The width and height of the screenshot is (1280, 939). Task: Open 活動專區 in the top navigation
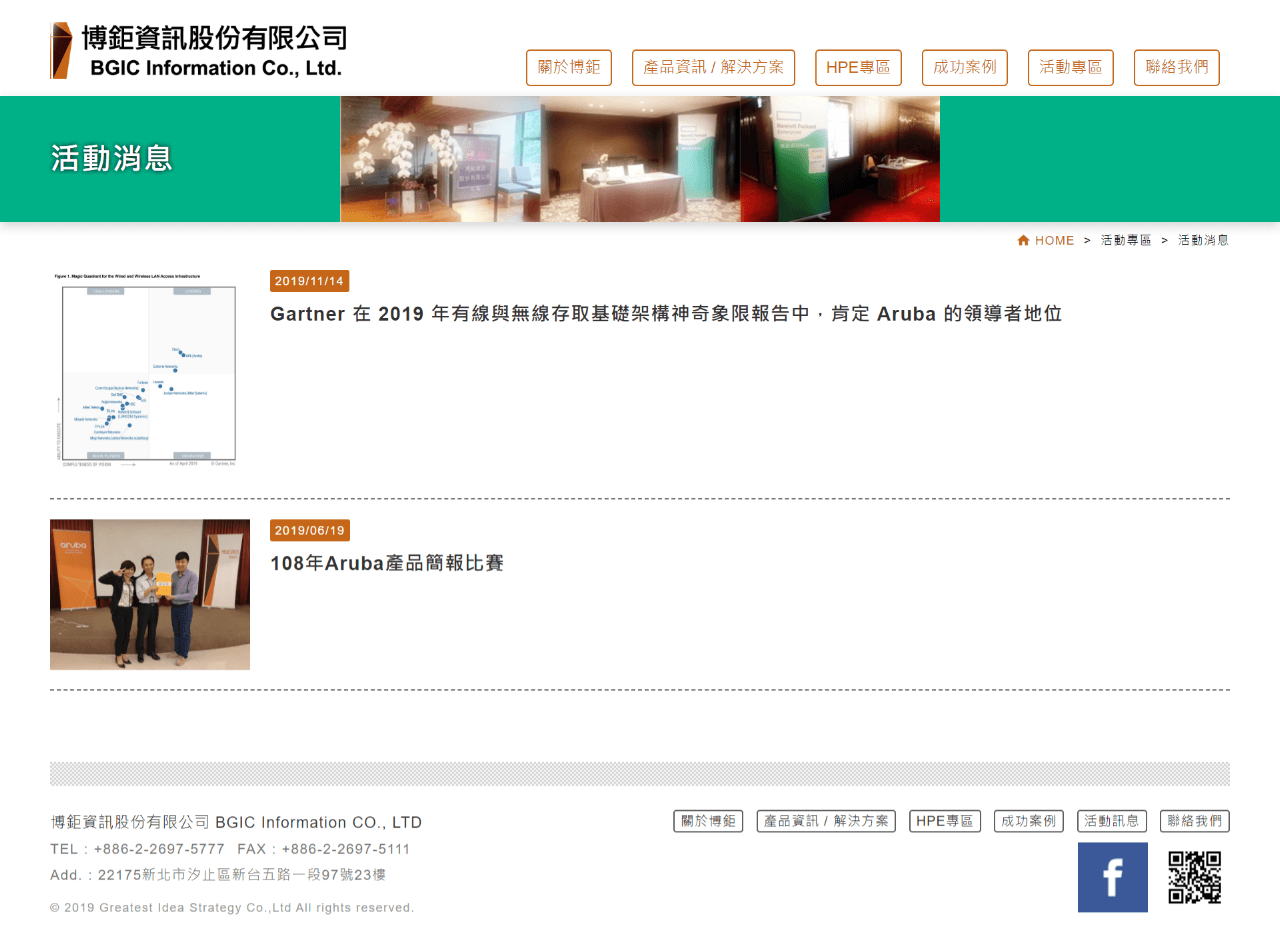(x=1071, y=68)
